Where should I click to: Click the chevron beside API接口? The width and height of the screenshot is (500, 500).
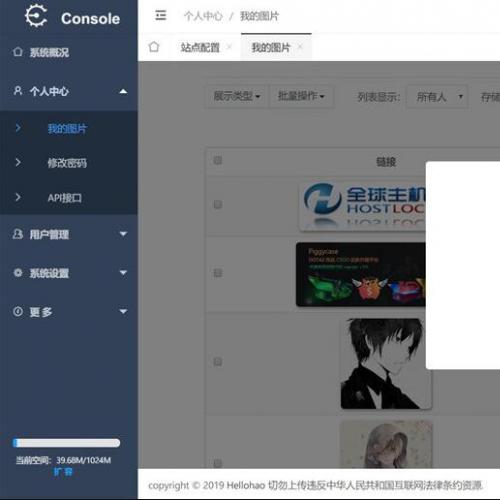pos(18,197)
